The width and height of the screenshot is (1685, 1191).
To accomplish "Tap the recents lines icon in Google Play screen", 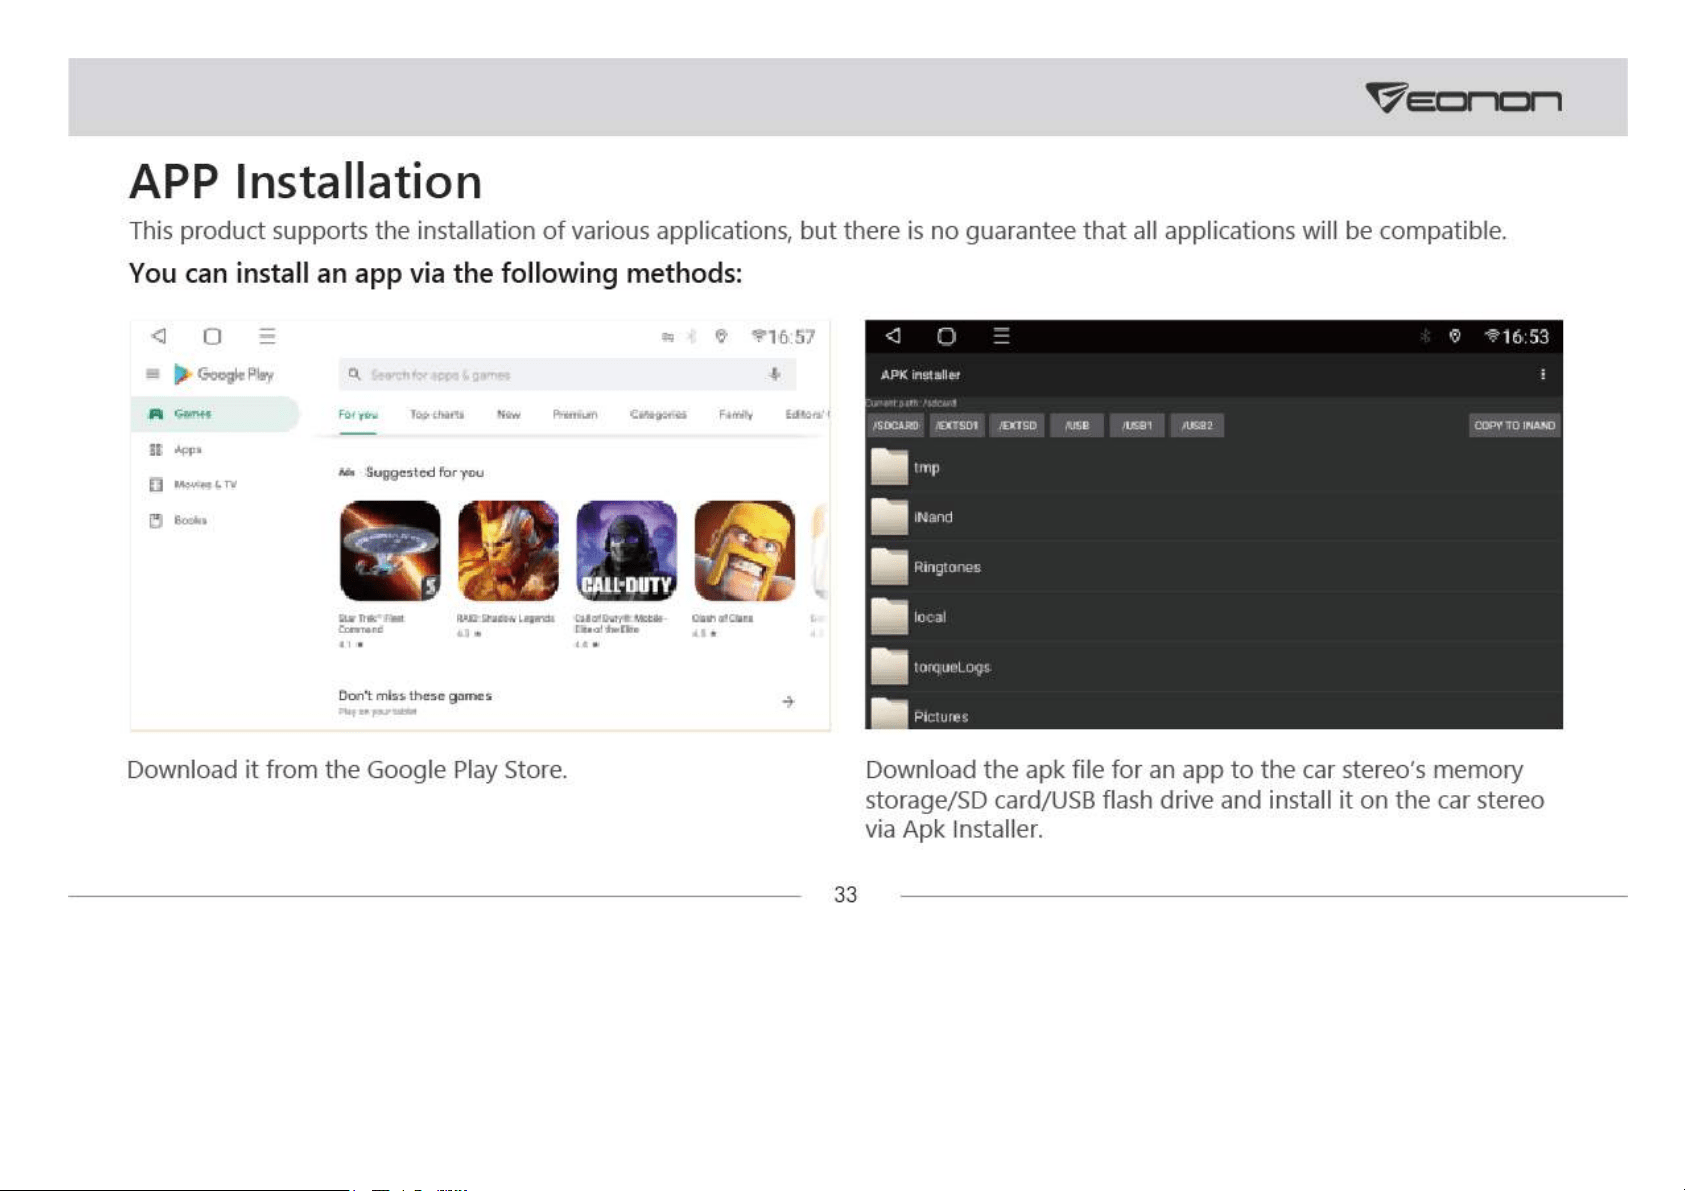I will tap(267, 336).
